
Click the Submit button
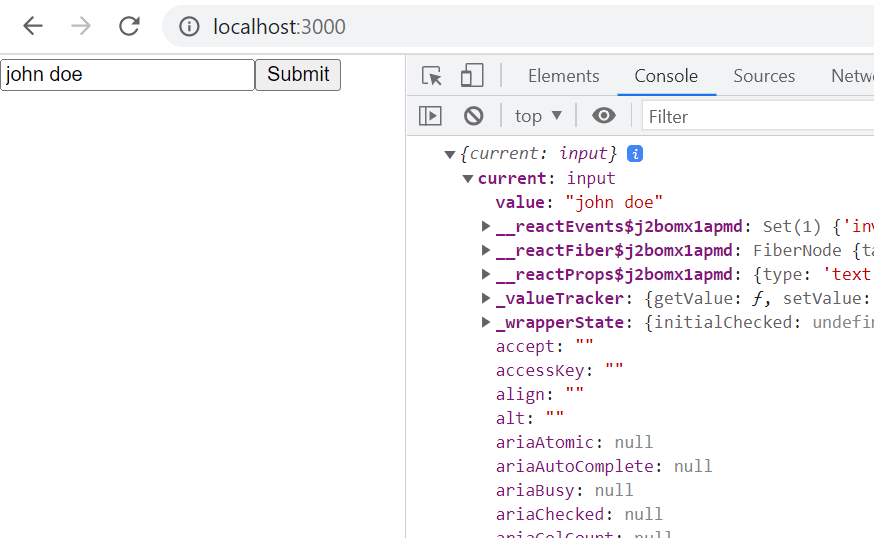(x=298, y=75)
